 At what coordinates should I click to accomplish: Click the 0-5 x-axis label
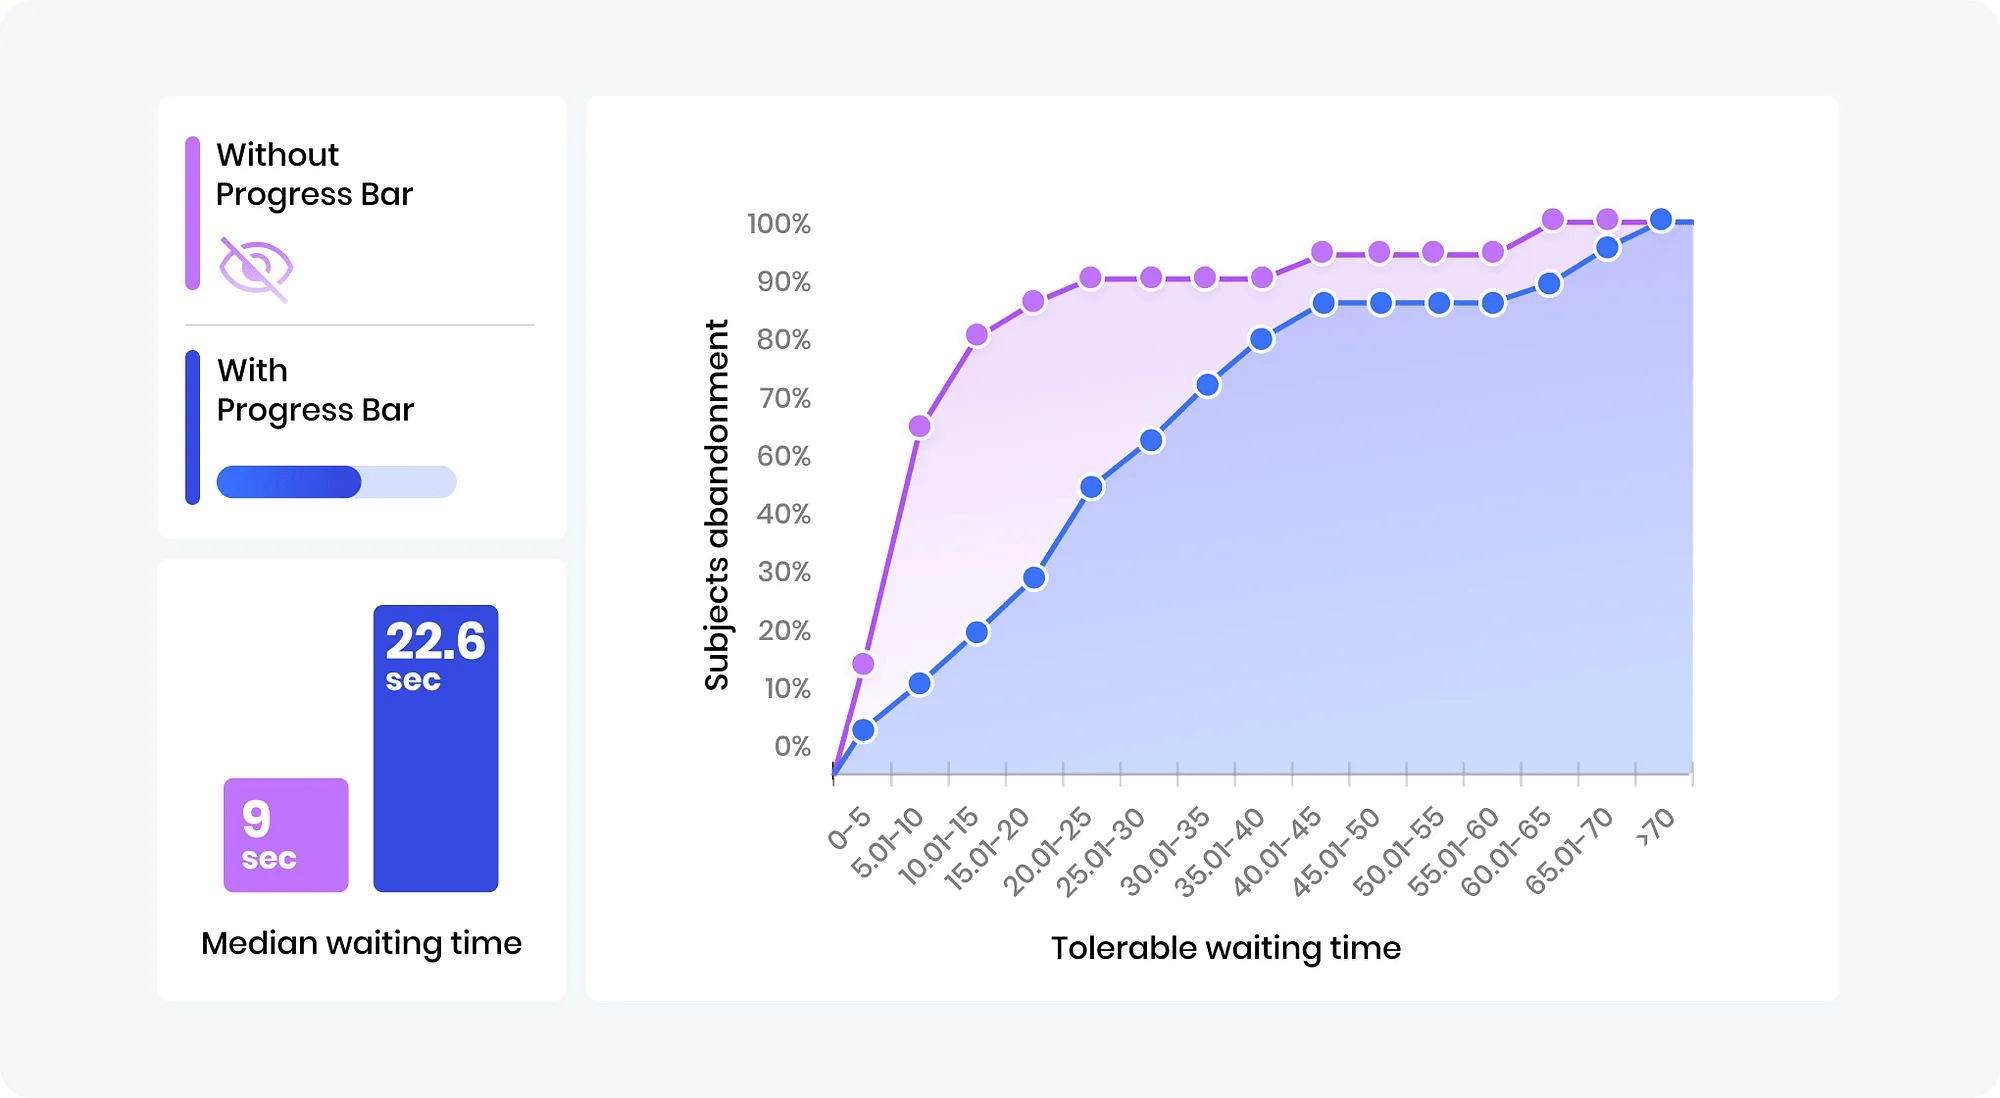click(x=849, y=829)
